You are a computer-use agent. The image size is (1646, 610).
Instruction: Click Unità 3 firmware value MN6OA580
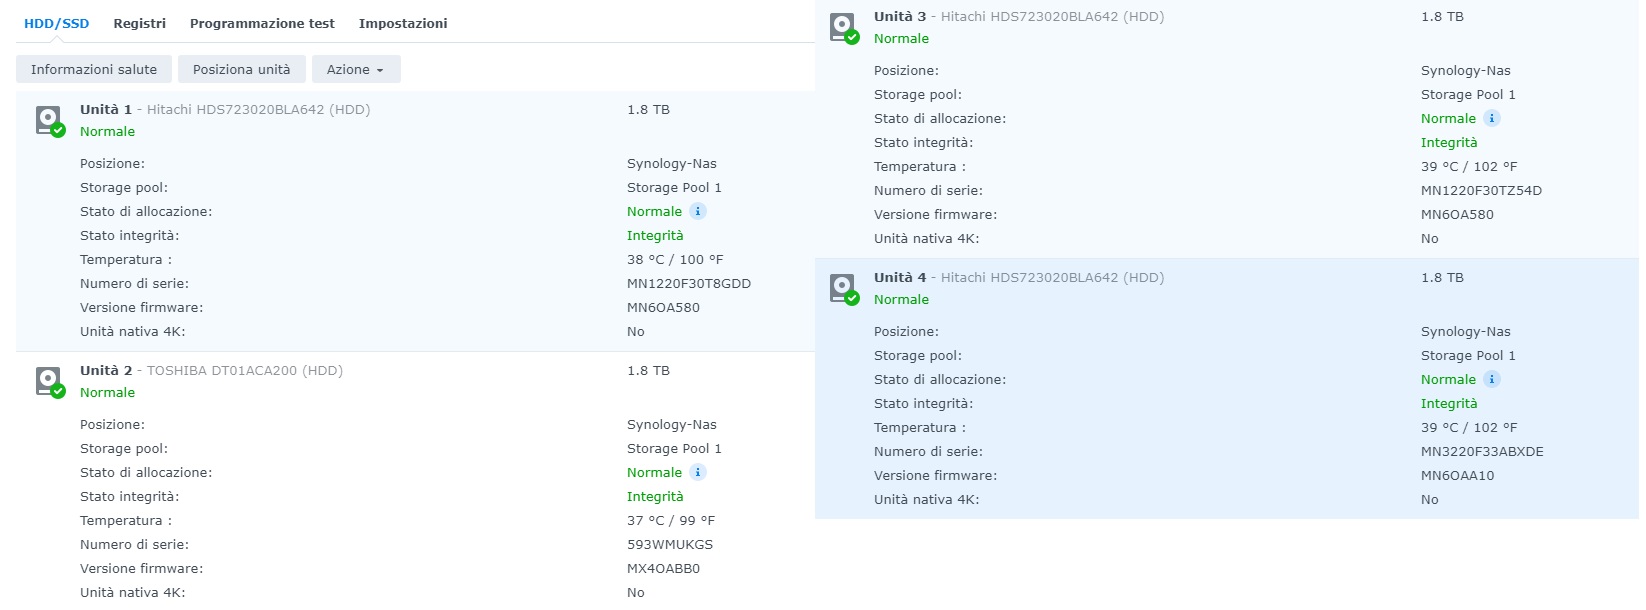click(1457, 214)
